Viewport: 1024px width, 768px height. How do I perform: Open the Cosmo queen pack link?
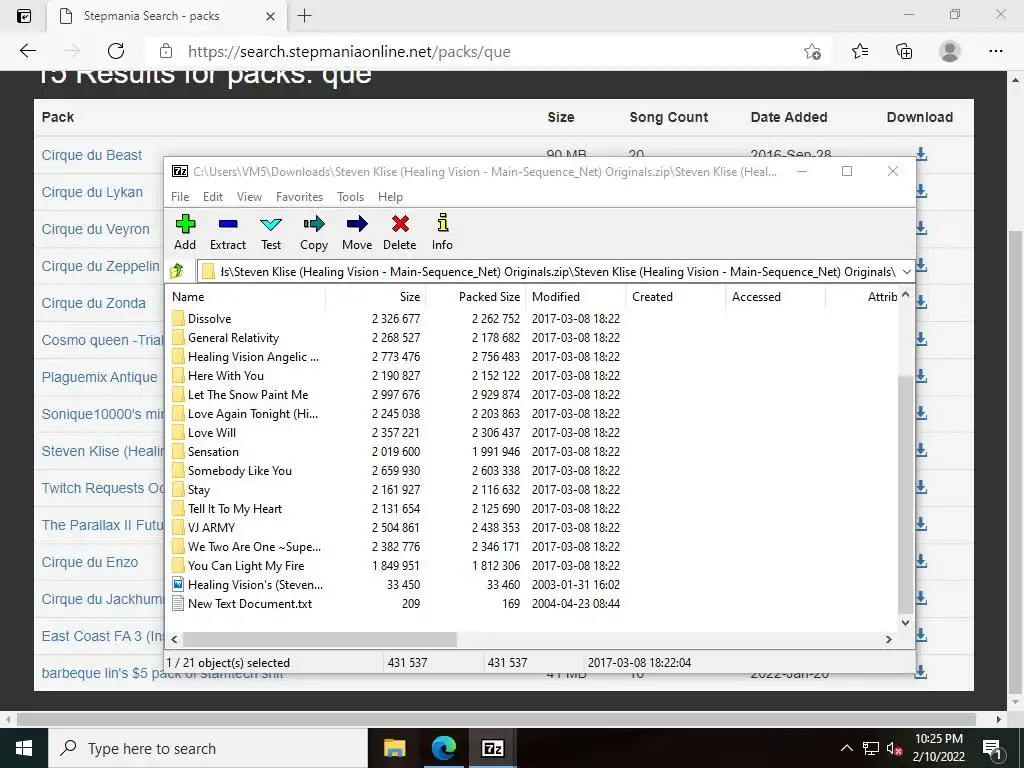point(102,340)
